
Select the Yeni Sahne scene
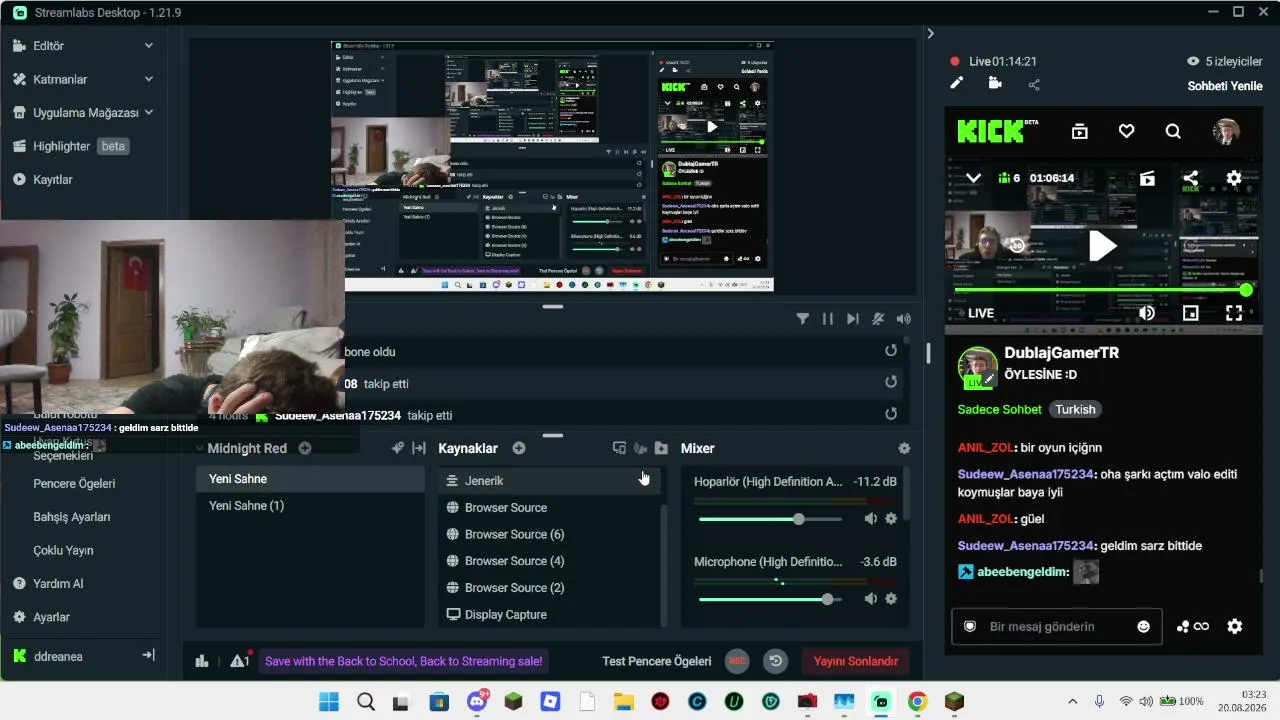click(310, 479)
